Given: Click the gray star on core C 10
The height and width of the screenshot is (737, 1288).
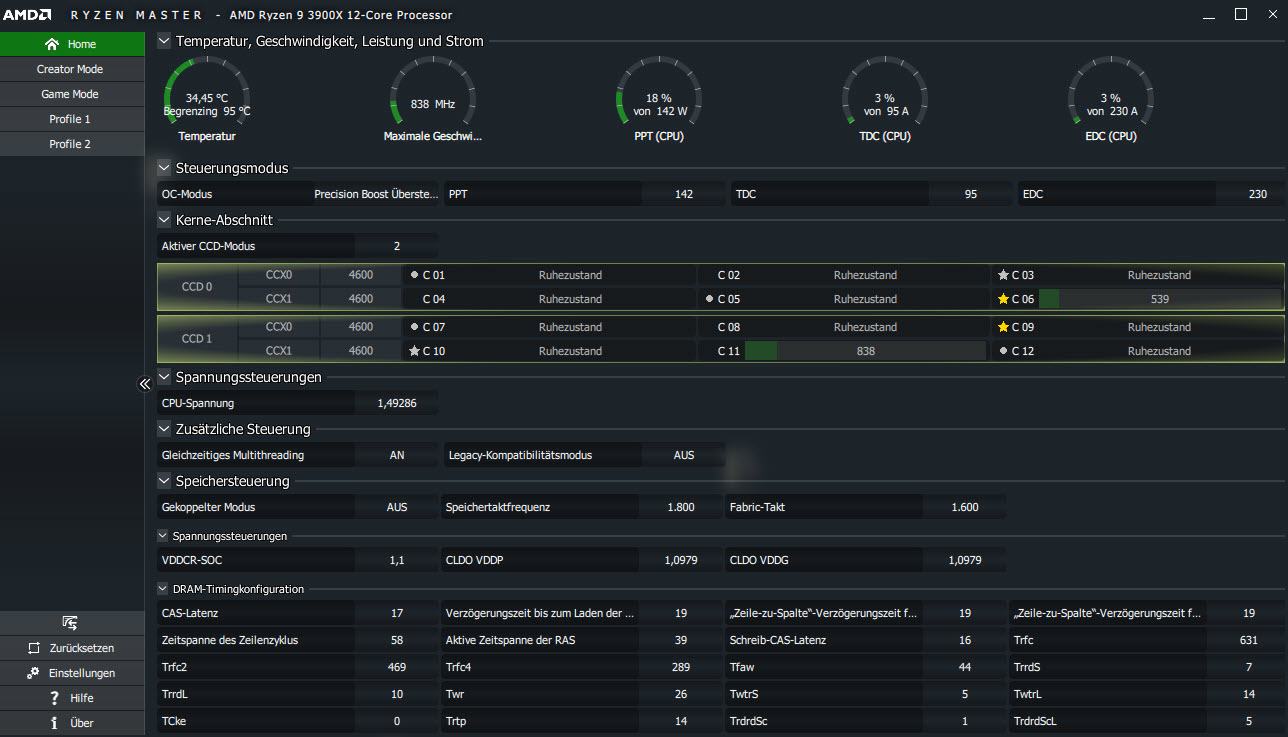Looking at the screenshot, I should [x=414, y=351].
